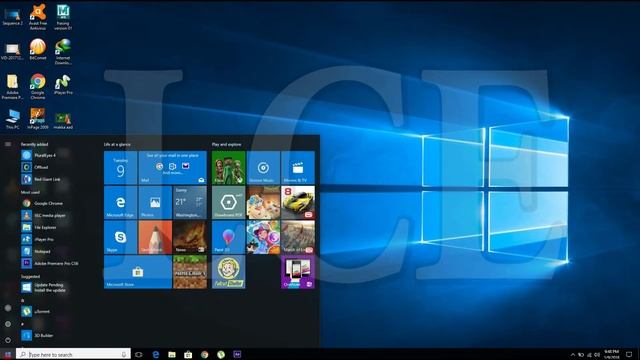Screen dimensions: 640x360
Task: Open Google Chrome desktop shortcut
Action: click(x=38, y=87)
